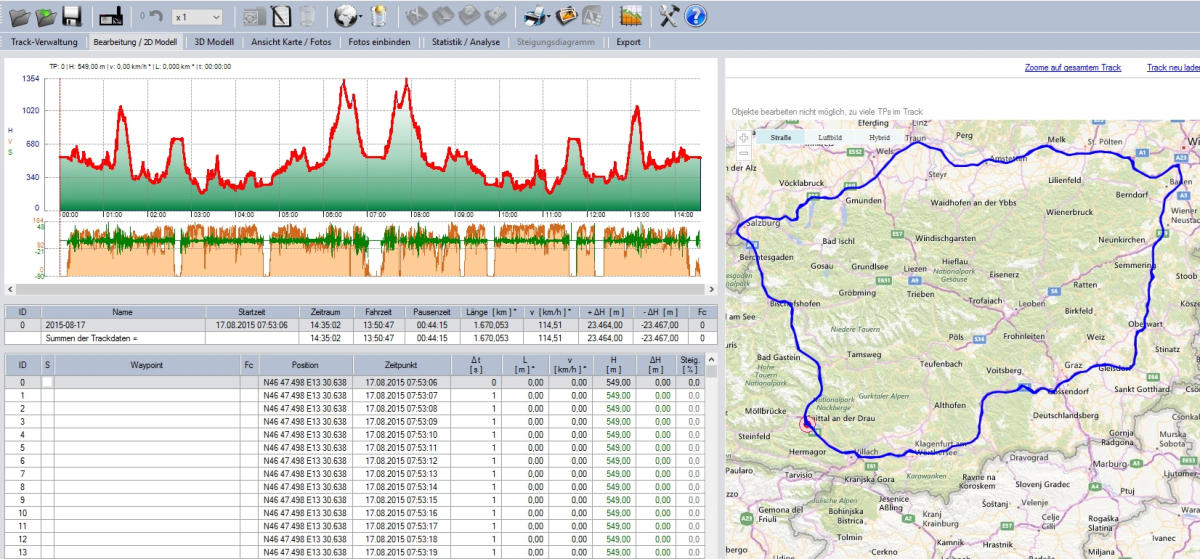Select the Straße map view
The width and height of the screenshot is (1200, 559).
pos(781,138)
